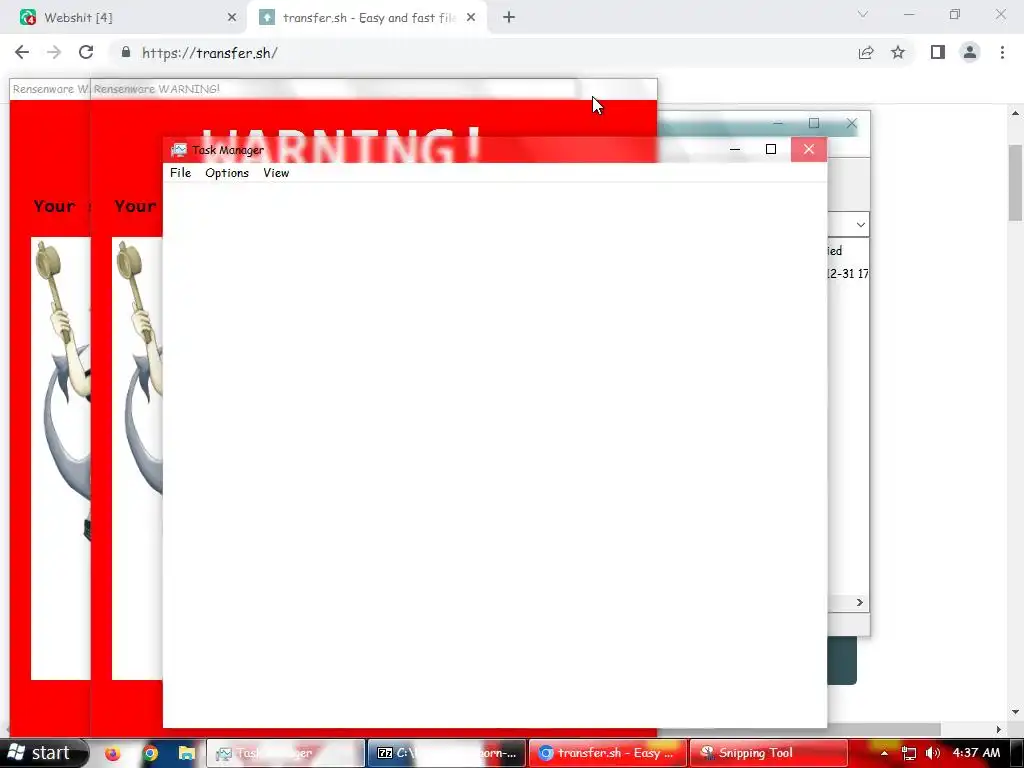Click the right scroll arrow in background window

pyautogui.click(x=859, y=602)
